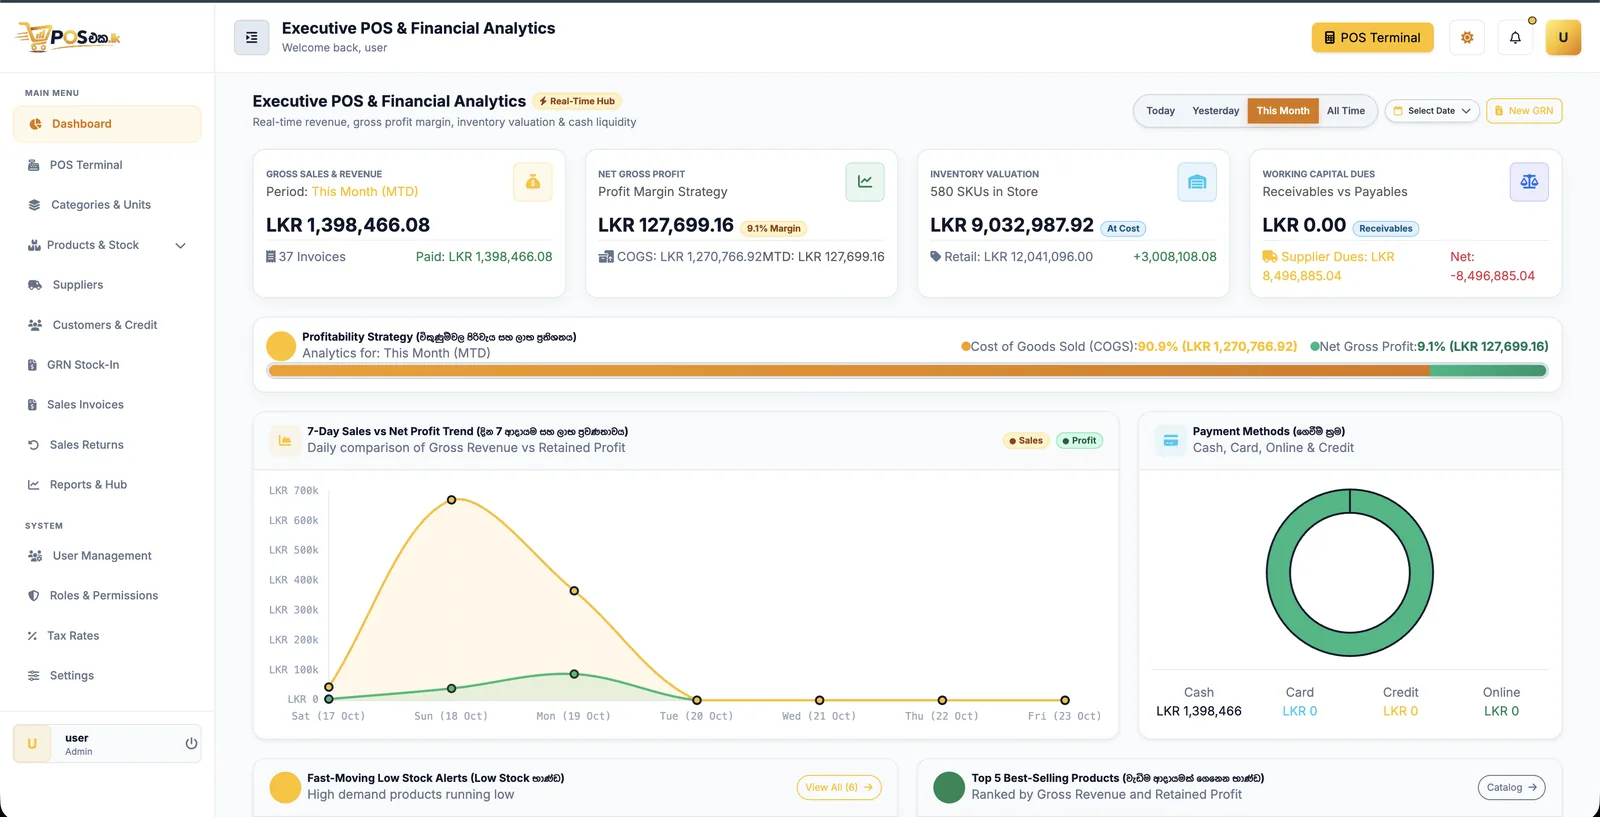This screenshot has height=817, width=1600.
Task: Open Sales Invoices menu item
Action: (107, 405)
